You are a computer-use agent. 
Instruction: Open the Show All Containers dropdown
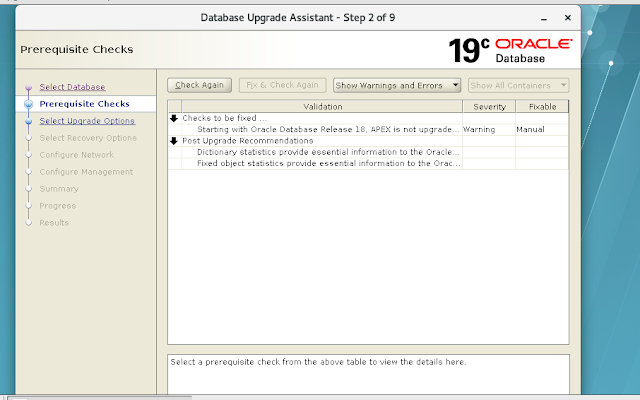point(518,85)
